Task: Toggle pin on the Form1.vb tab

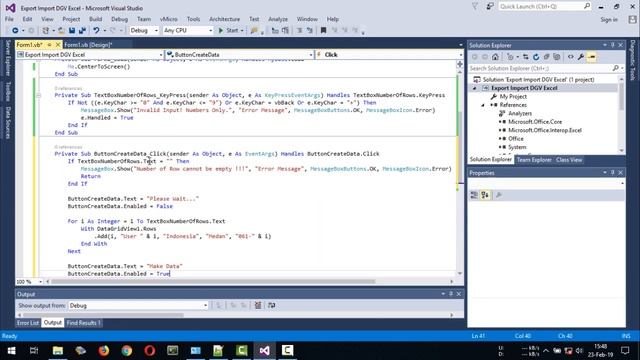Action: [49, 44]
